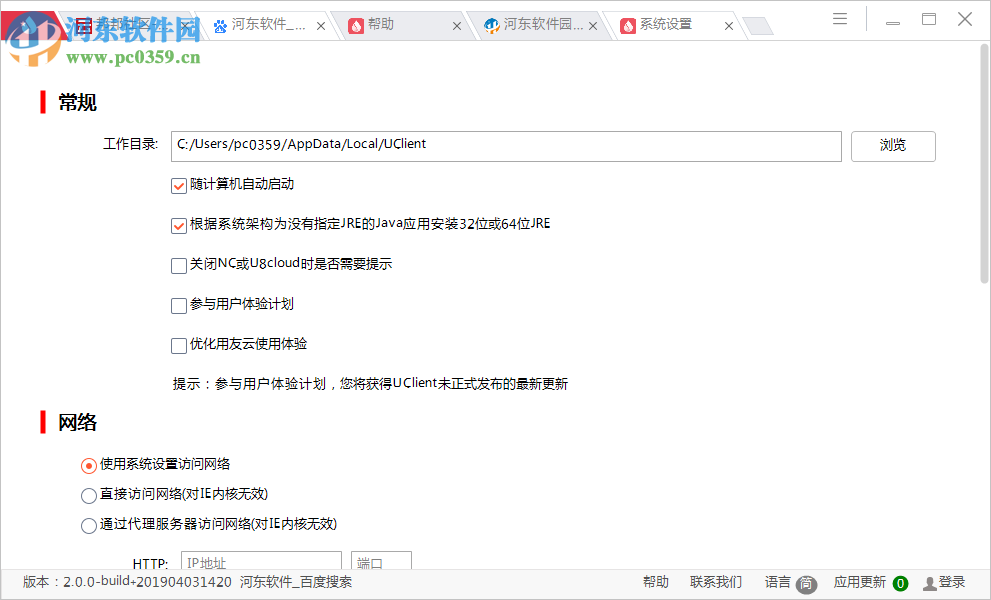Disable the 随计算机自动启动 checkbox
Image resolution: width=991 pixels, height=600 pixels.
[x=178, y=185]
